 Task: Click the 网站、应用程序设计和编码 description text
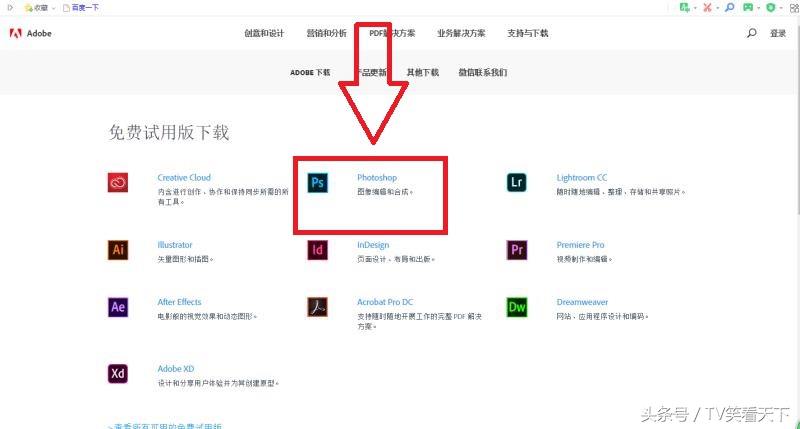pos(603,316)
